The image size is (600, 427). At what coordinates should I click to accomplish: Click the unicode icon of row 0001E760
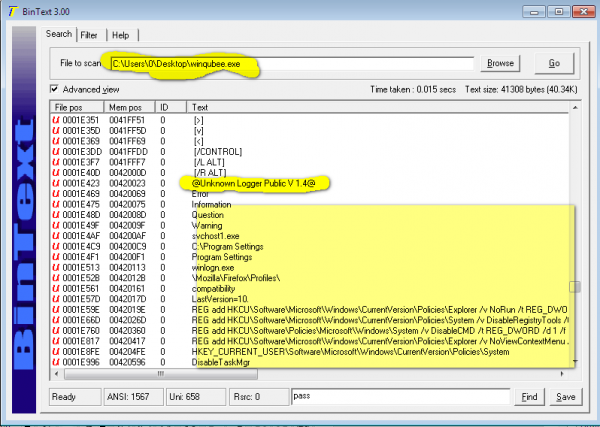(x=56, y=331)
